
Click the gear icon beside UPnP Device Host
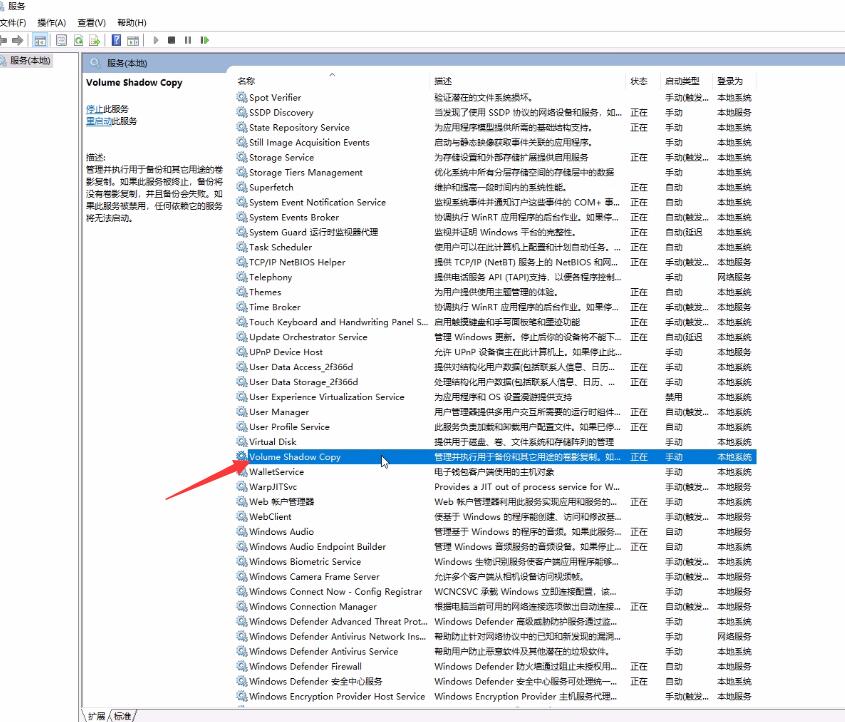[x=242, y=352]
